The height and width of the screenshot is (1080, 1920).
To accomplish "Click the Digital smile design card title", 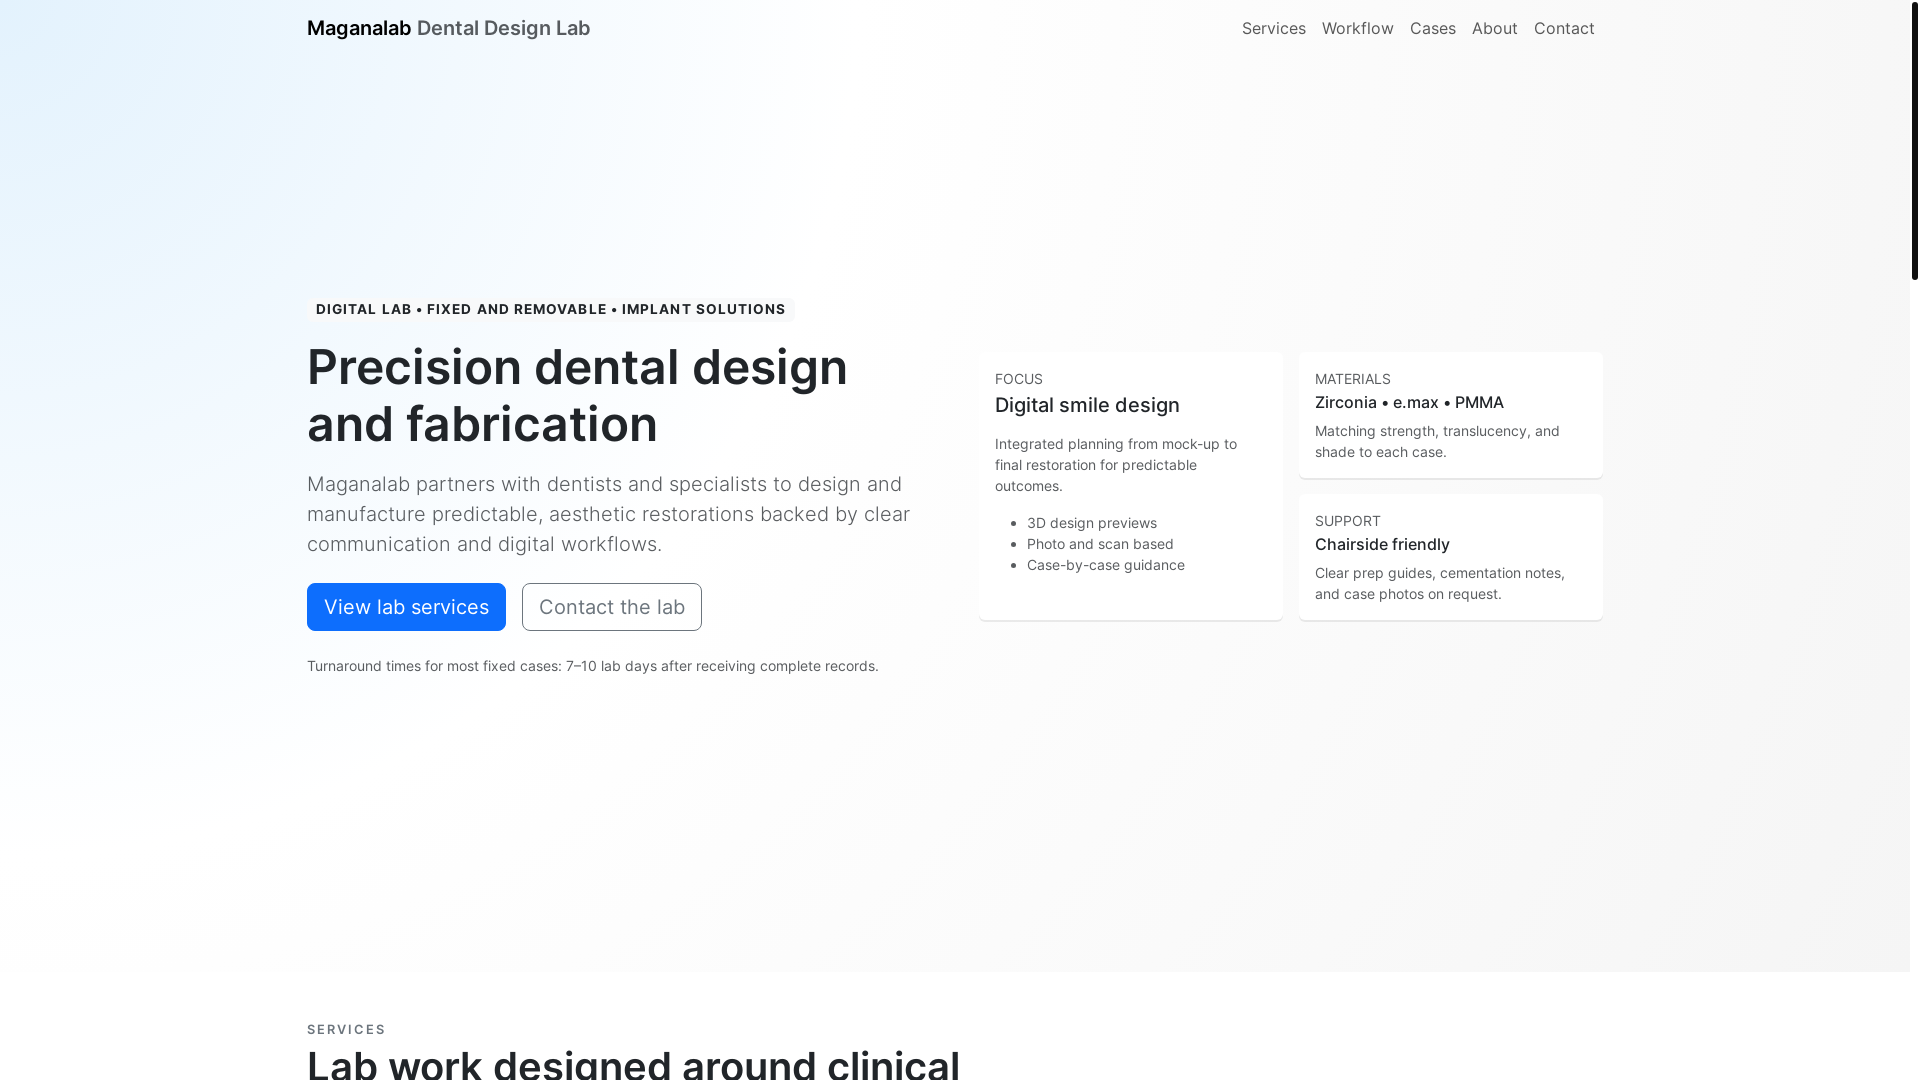I will (x=1087, y=405).
